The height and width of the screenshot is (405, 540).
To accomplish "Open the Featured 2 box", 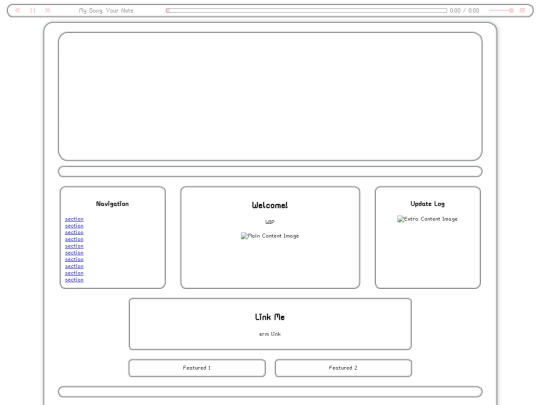I will click(343, 368).
